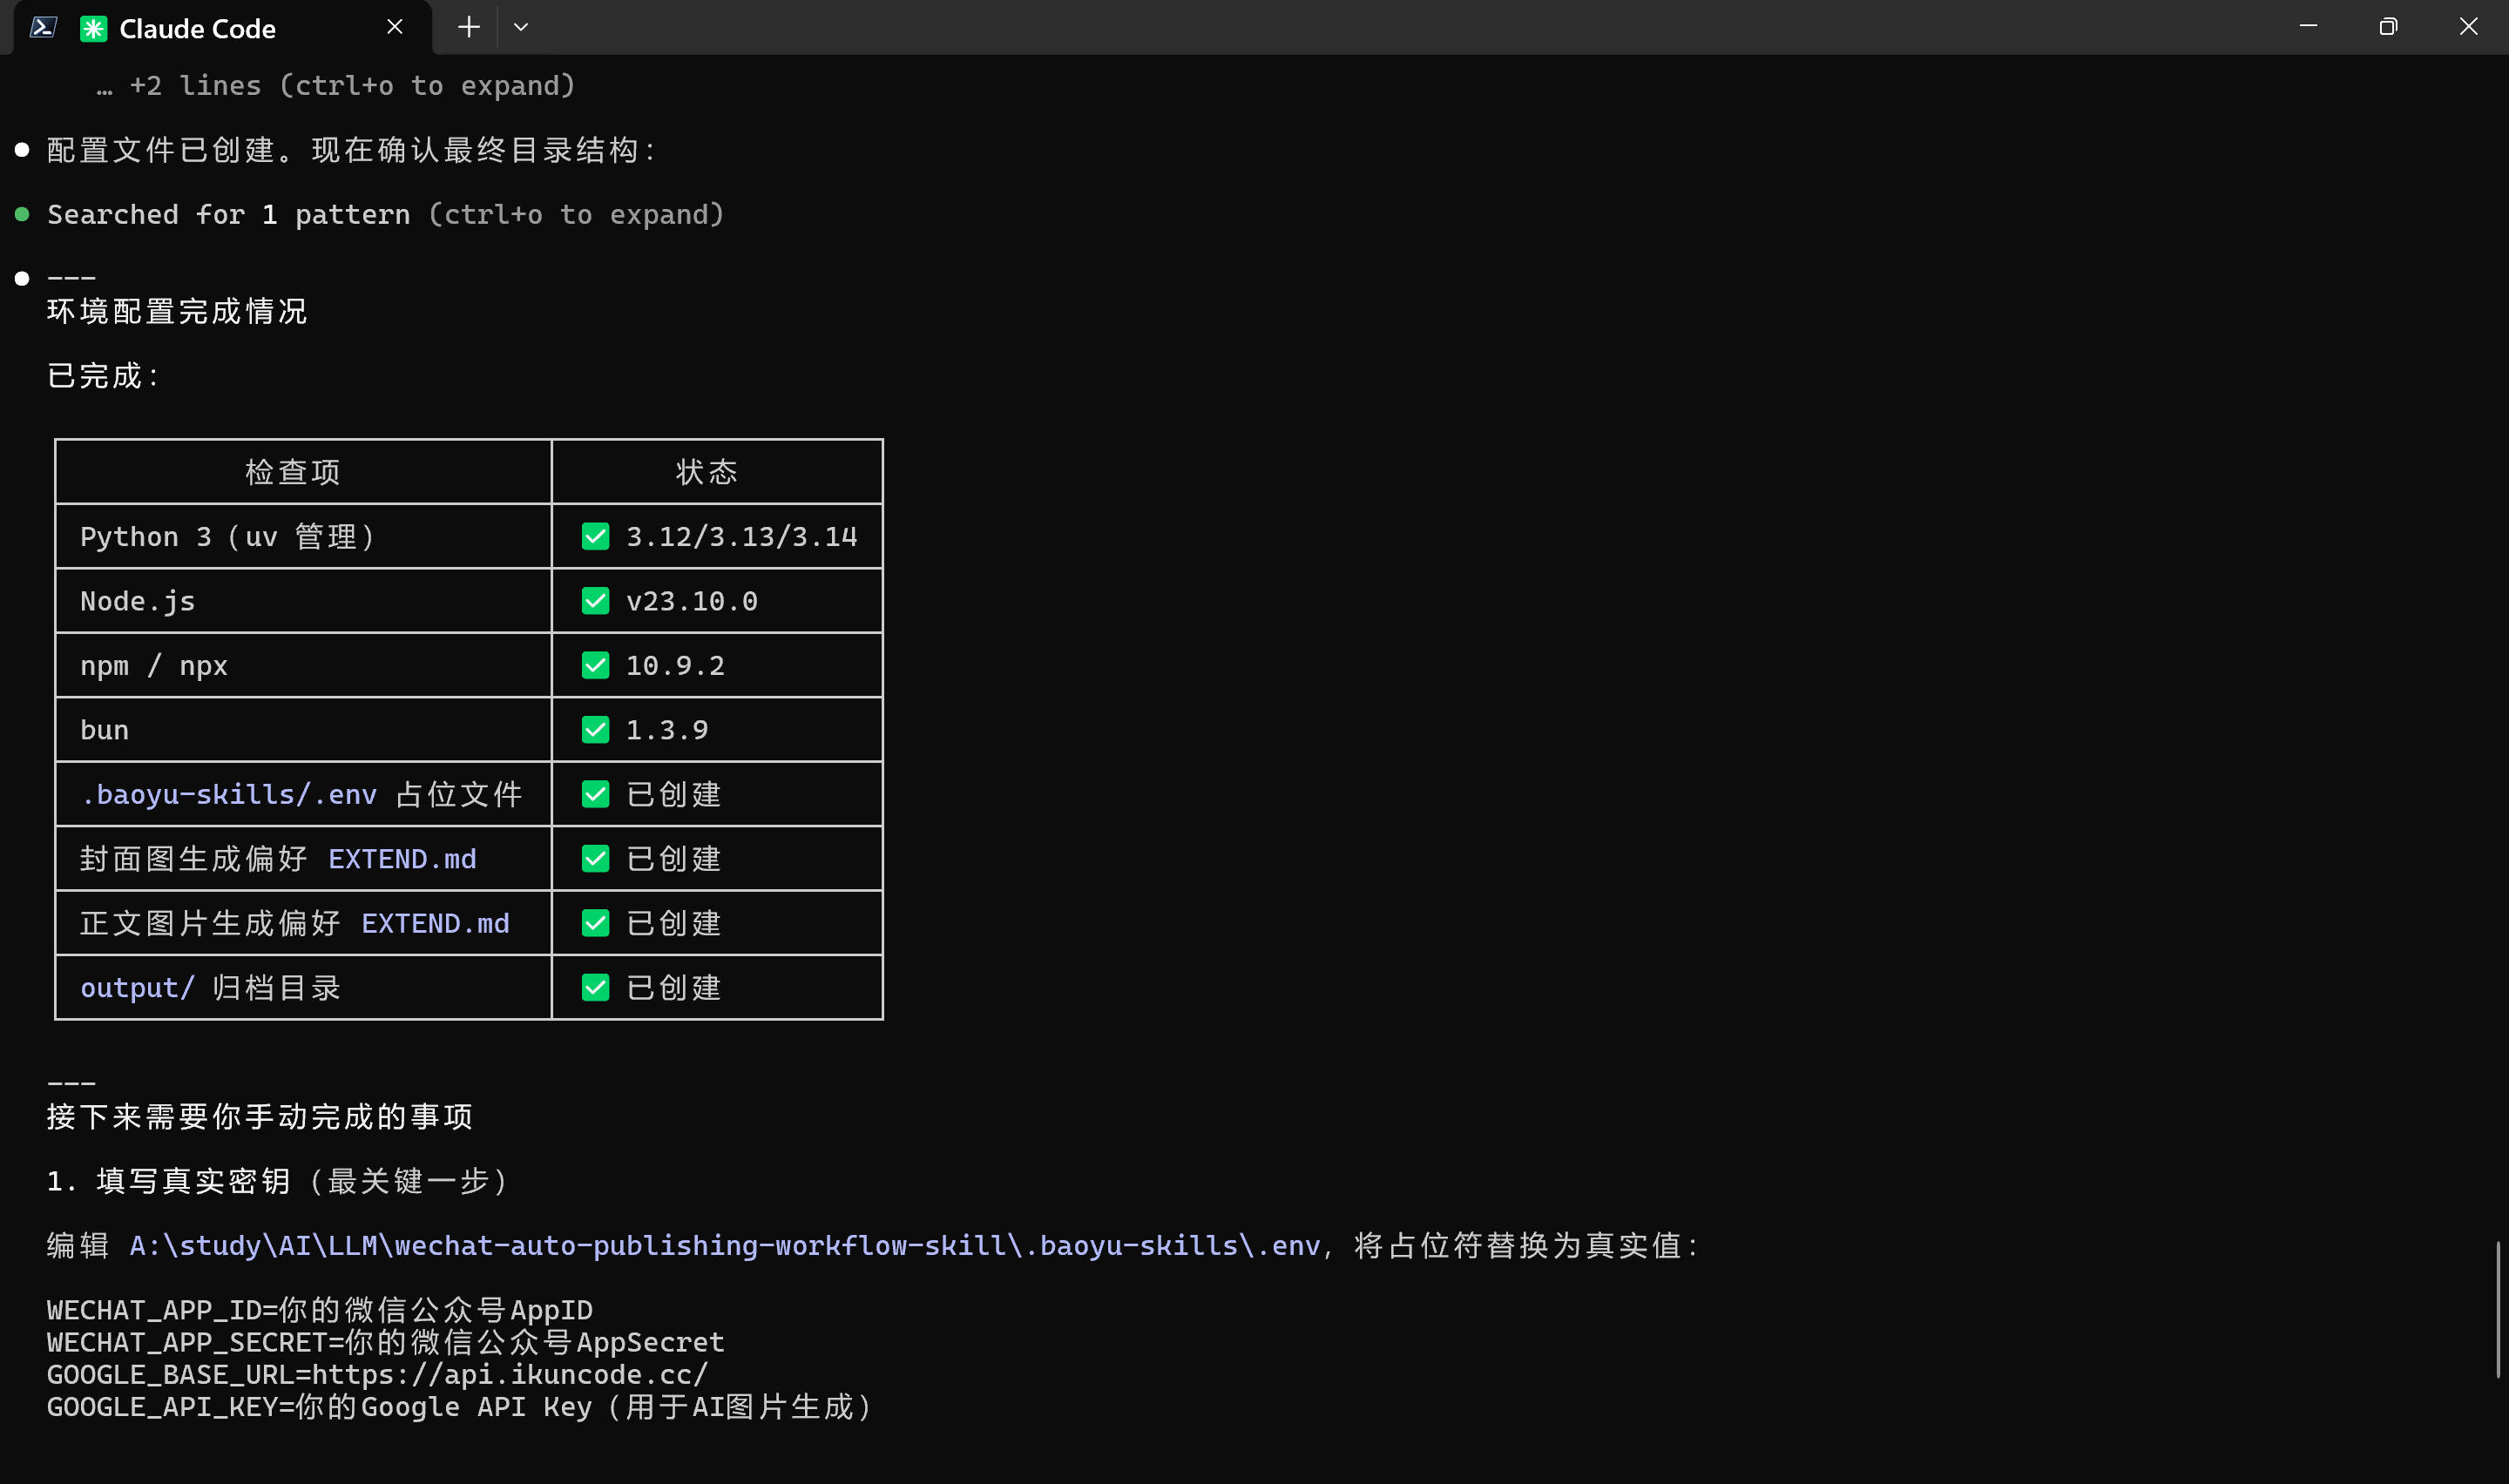Click green checkmark in bun row
2509x1484 pixels.
tap(596, 730)
